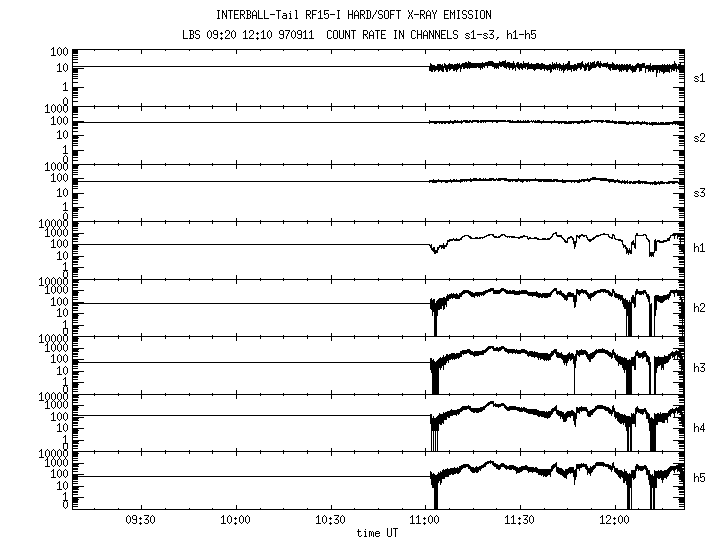This screenshot has height=550, width=720.
Task: Click the 'LBS 09:20 12:10 970911' text
Action: [234, 37]
